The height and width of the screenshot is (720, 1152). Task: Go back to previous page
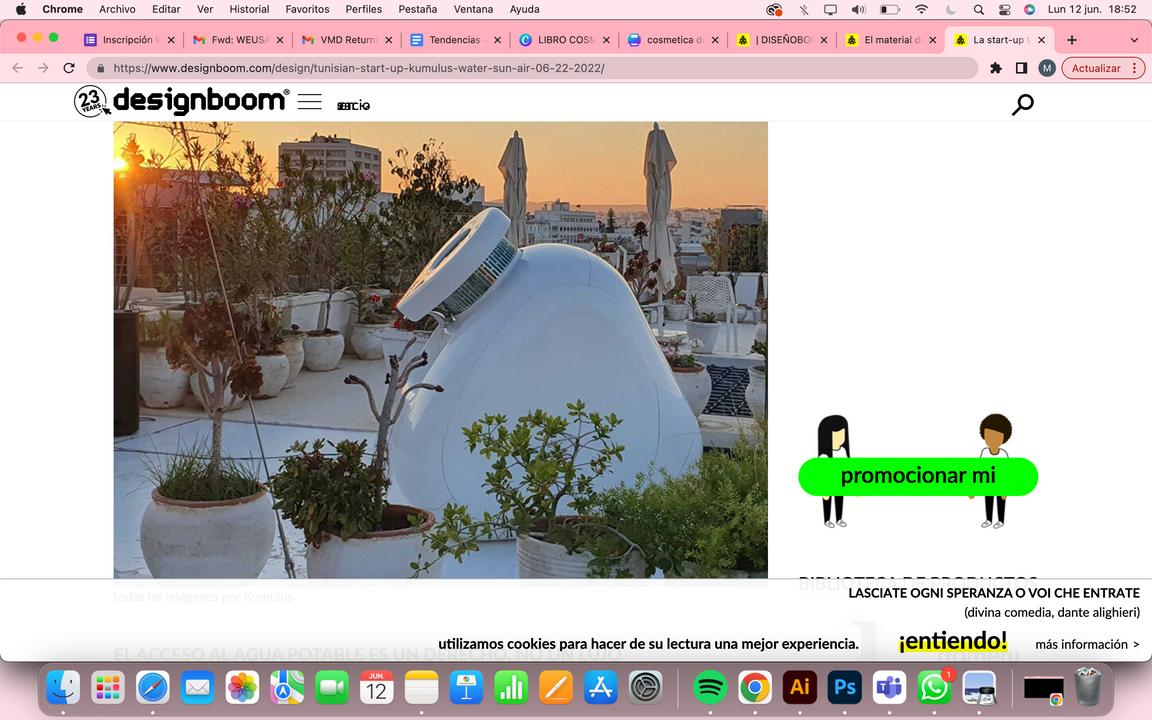18,68
